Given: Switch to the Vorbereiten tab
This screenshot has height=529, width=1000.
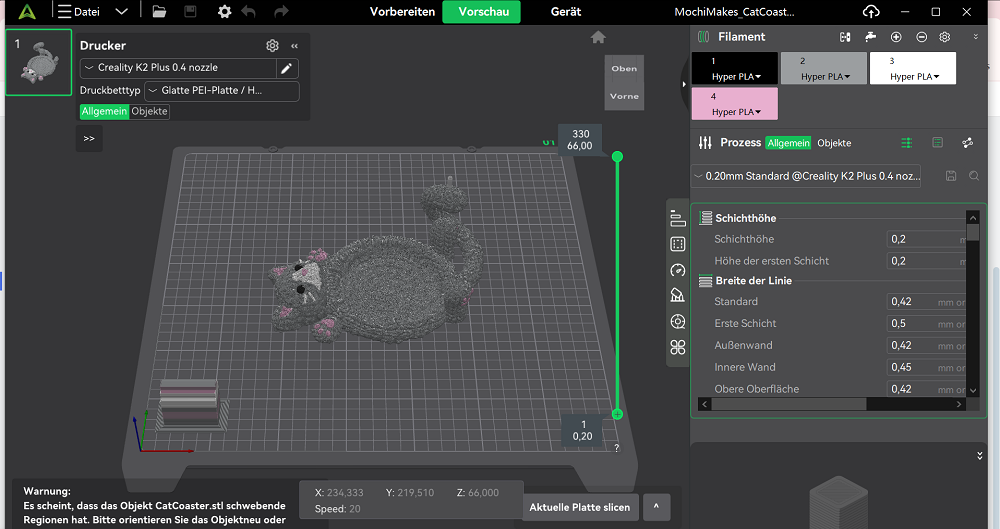Looking at the screenshot, I should 402,12.
